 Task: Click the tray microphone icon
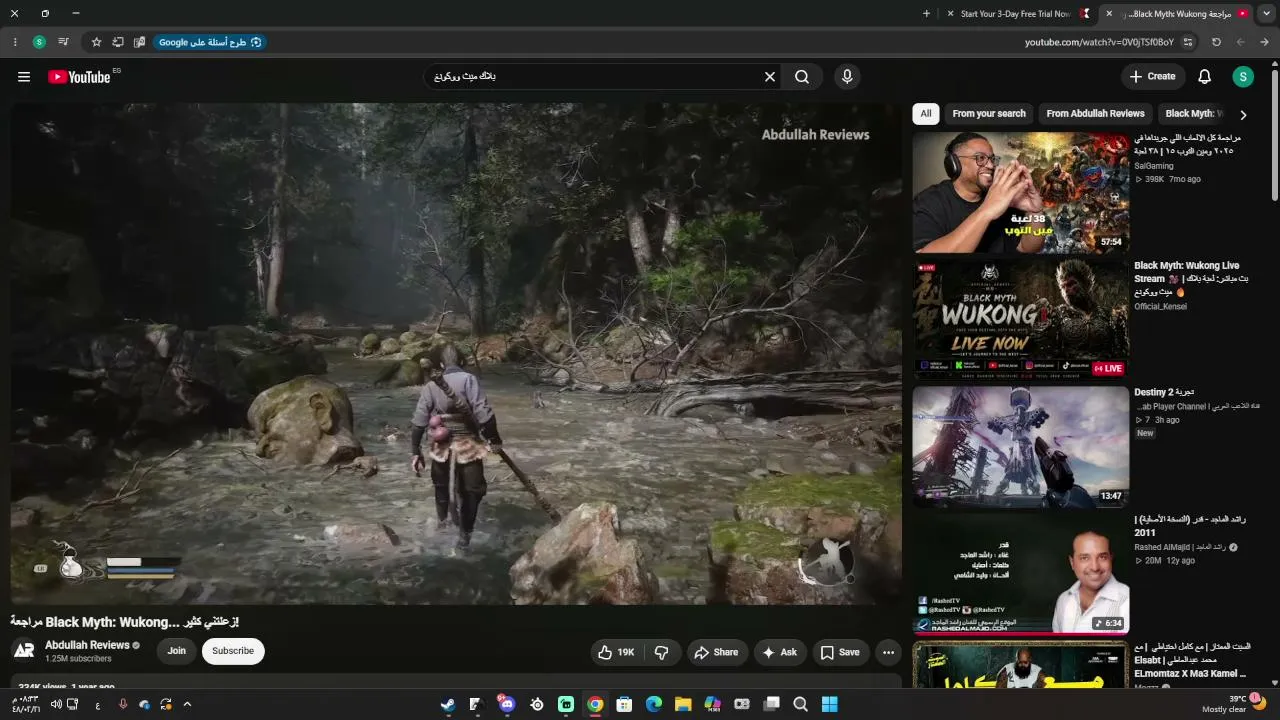[124, 704]
